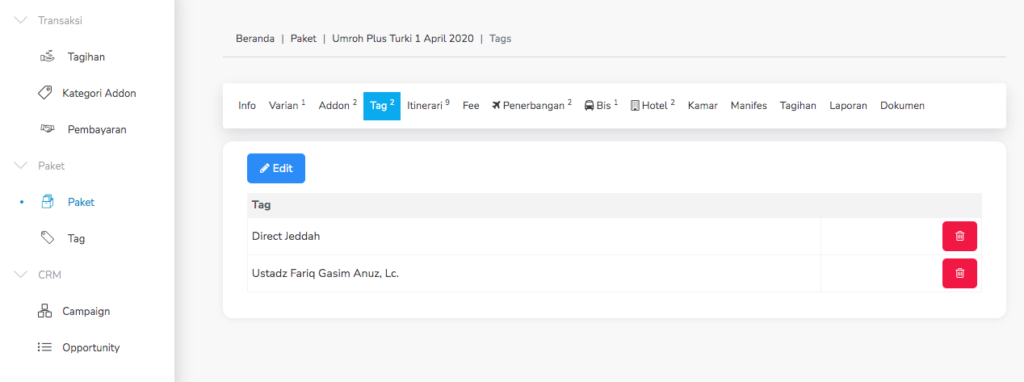
Task: Click the Pembayaran handshake icon
Action: [47, 129]
